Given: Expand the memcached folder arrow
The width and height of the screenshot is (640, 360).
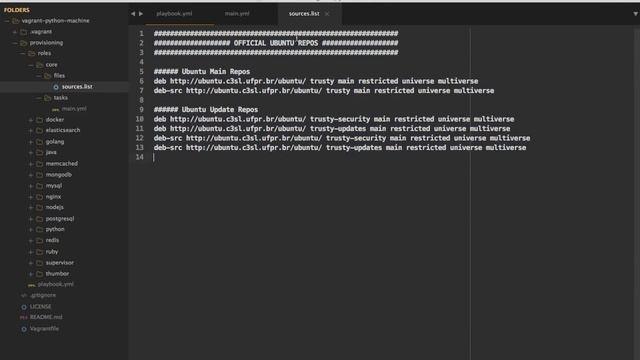Looking at the screenshot, I should (31, 163).
